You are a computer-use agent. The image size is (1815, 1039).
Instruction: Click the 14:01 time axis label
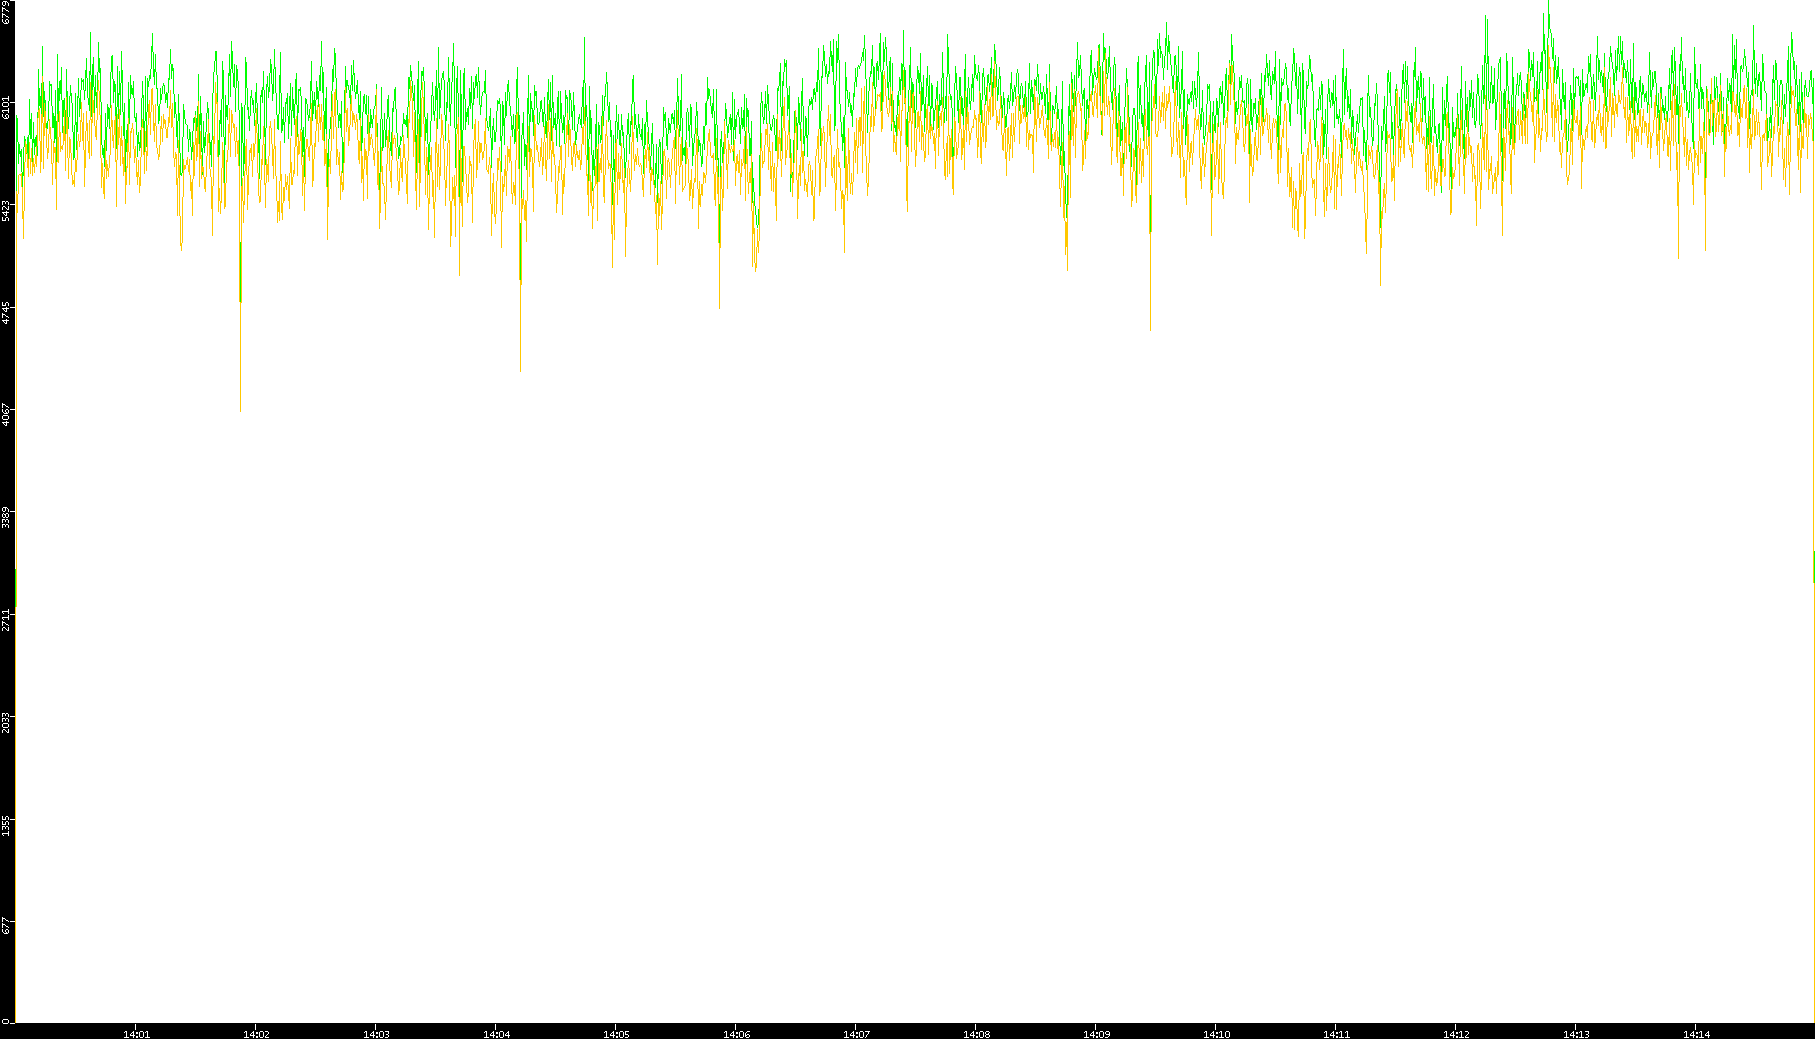(x=136, y=1033)
